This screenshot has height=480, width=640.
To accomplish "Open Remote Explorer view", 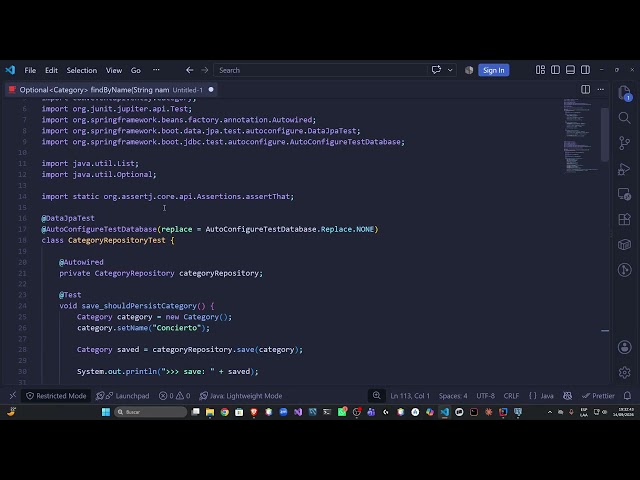I will (x=624, y=194).
